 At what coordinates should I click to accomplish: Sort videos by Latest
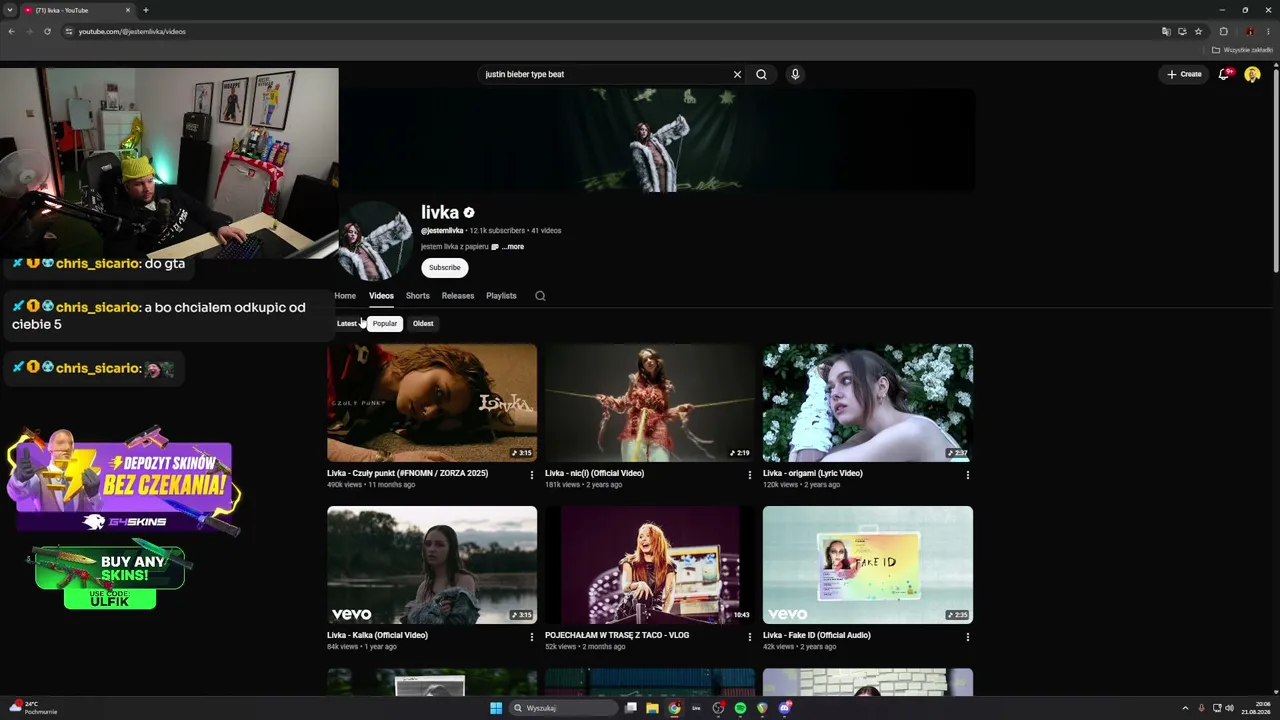347,324
